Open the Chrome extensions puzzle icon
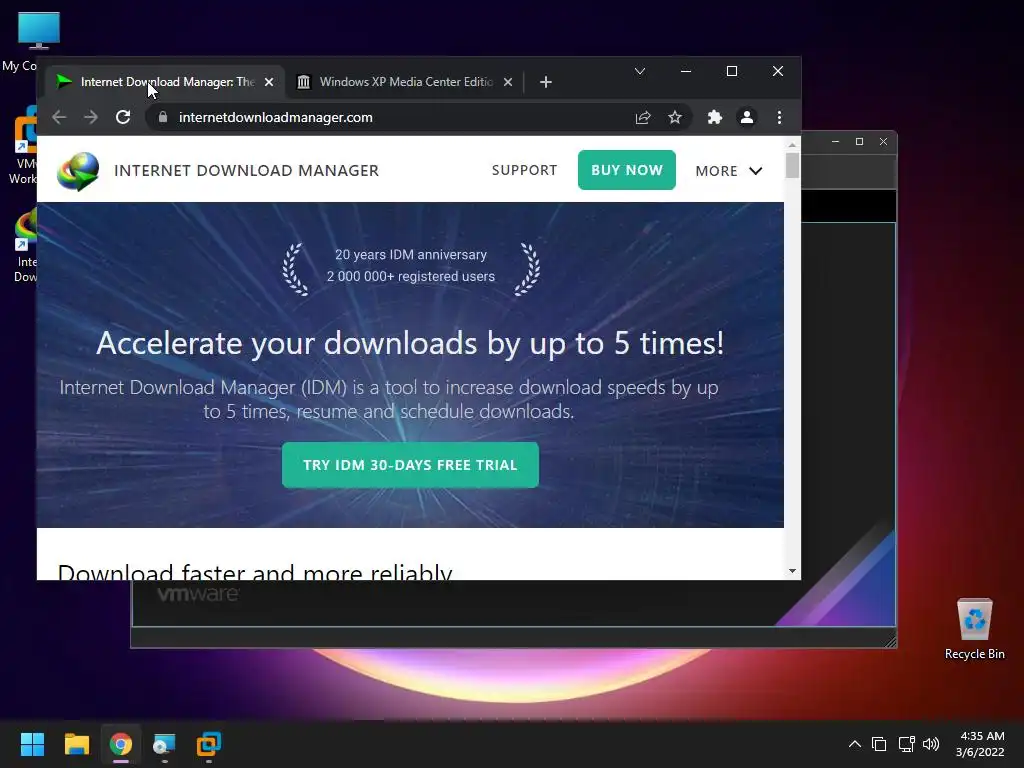Viewport: 1024px width, 768px height. (715, 118)
